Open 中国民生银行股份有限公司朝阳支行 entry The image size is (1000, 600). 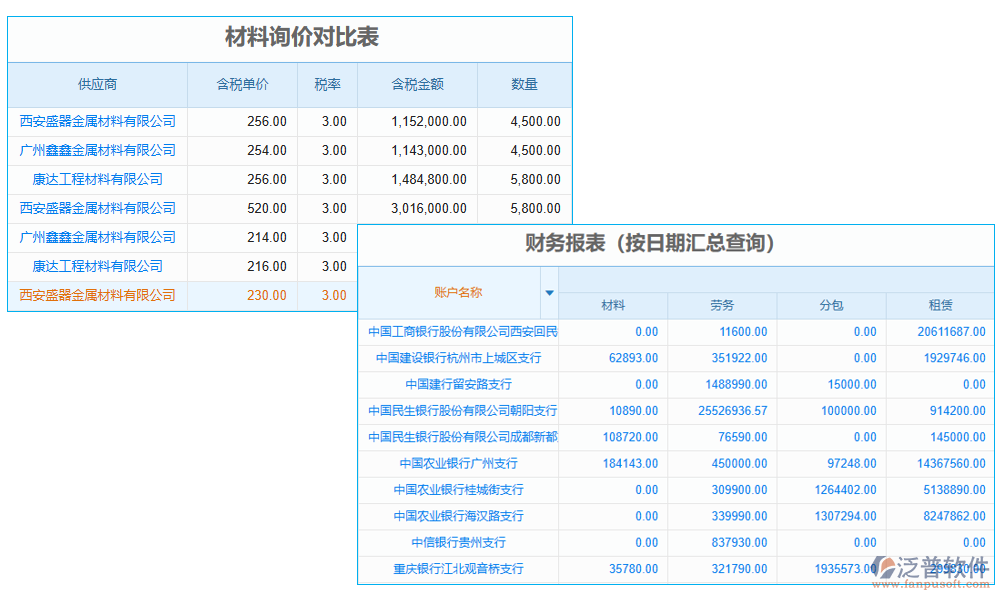457,410
